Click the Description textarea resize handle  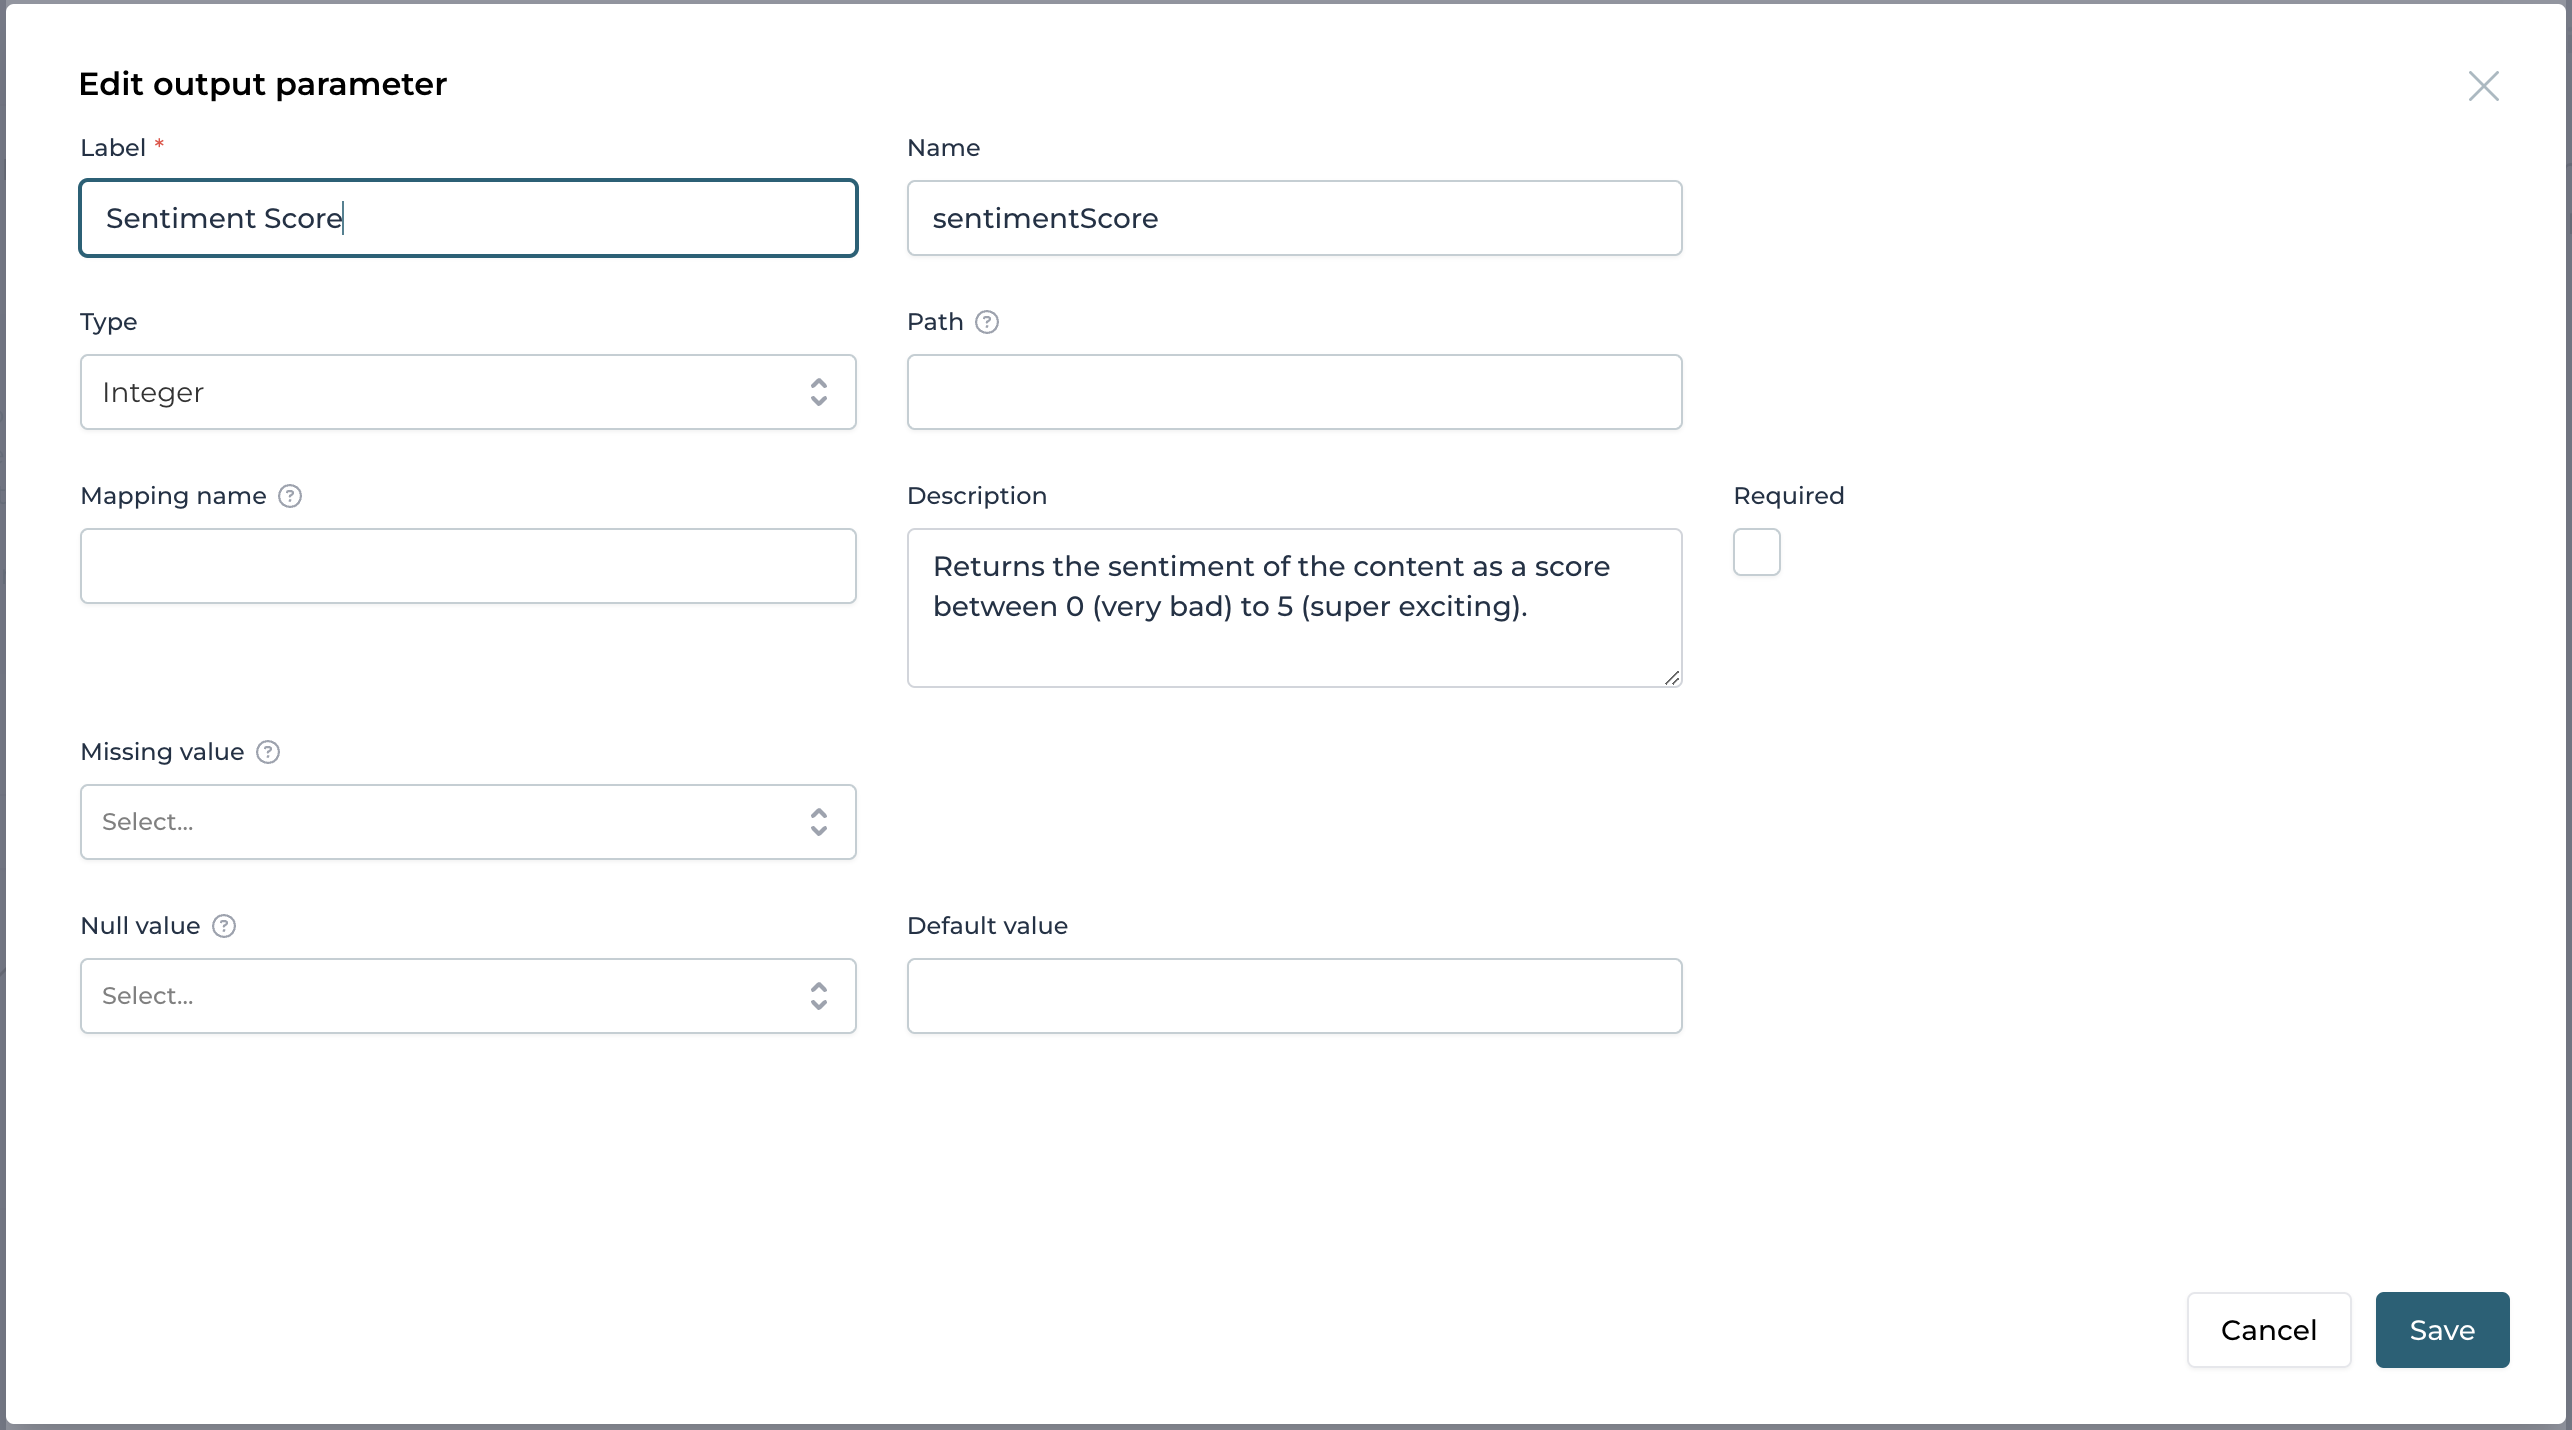point(1671,677)
